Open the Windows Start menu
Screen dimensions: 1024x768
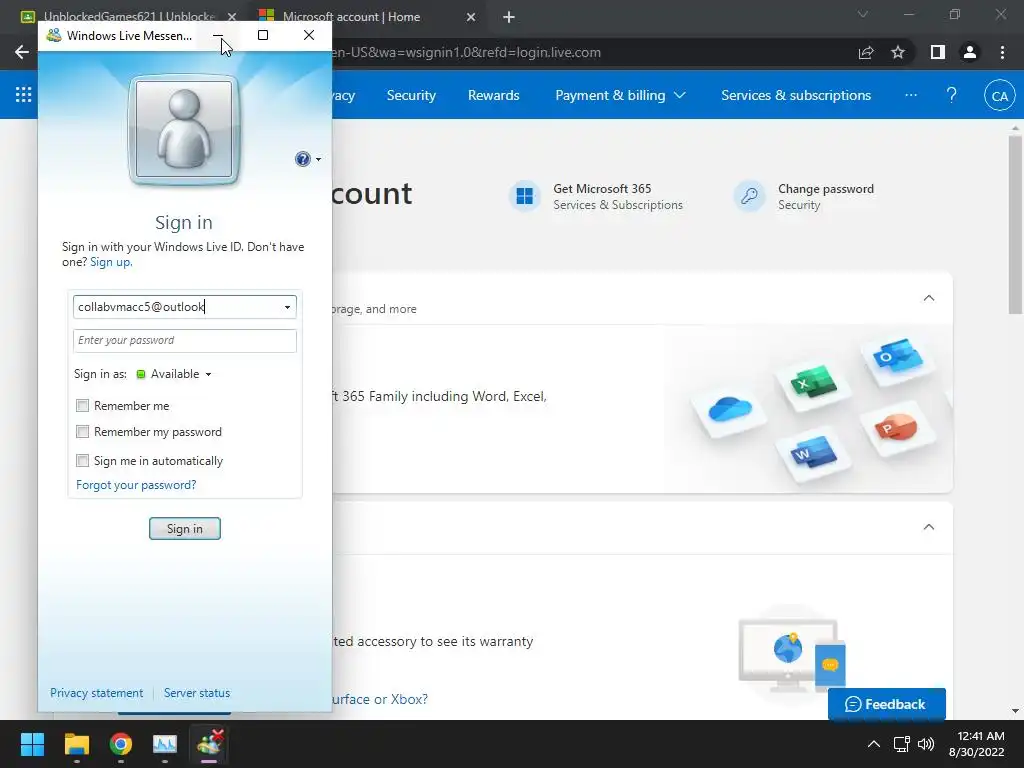point(32,744)
